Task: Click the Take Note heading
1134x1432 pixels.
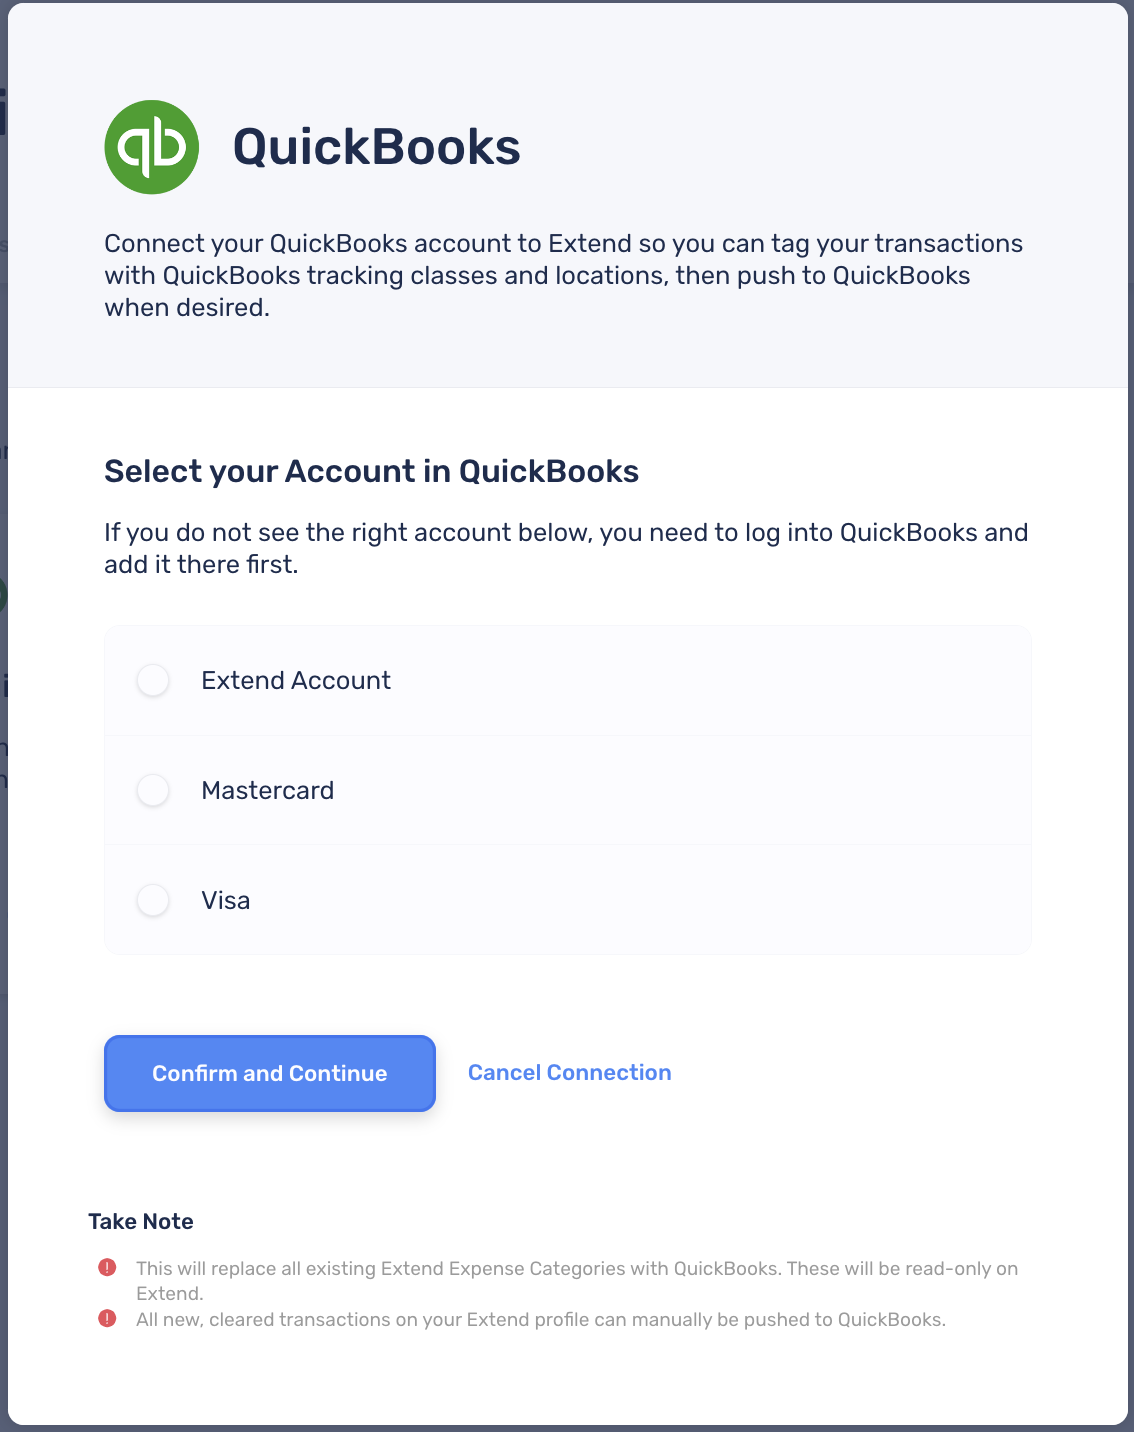Action: point(141,1221)
